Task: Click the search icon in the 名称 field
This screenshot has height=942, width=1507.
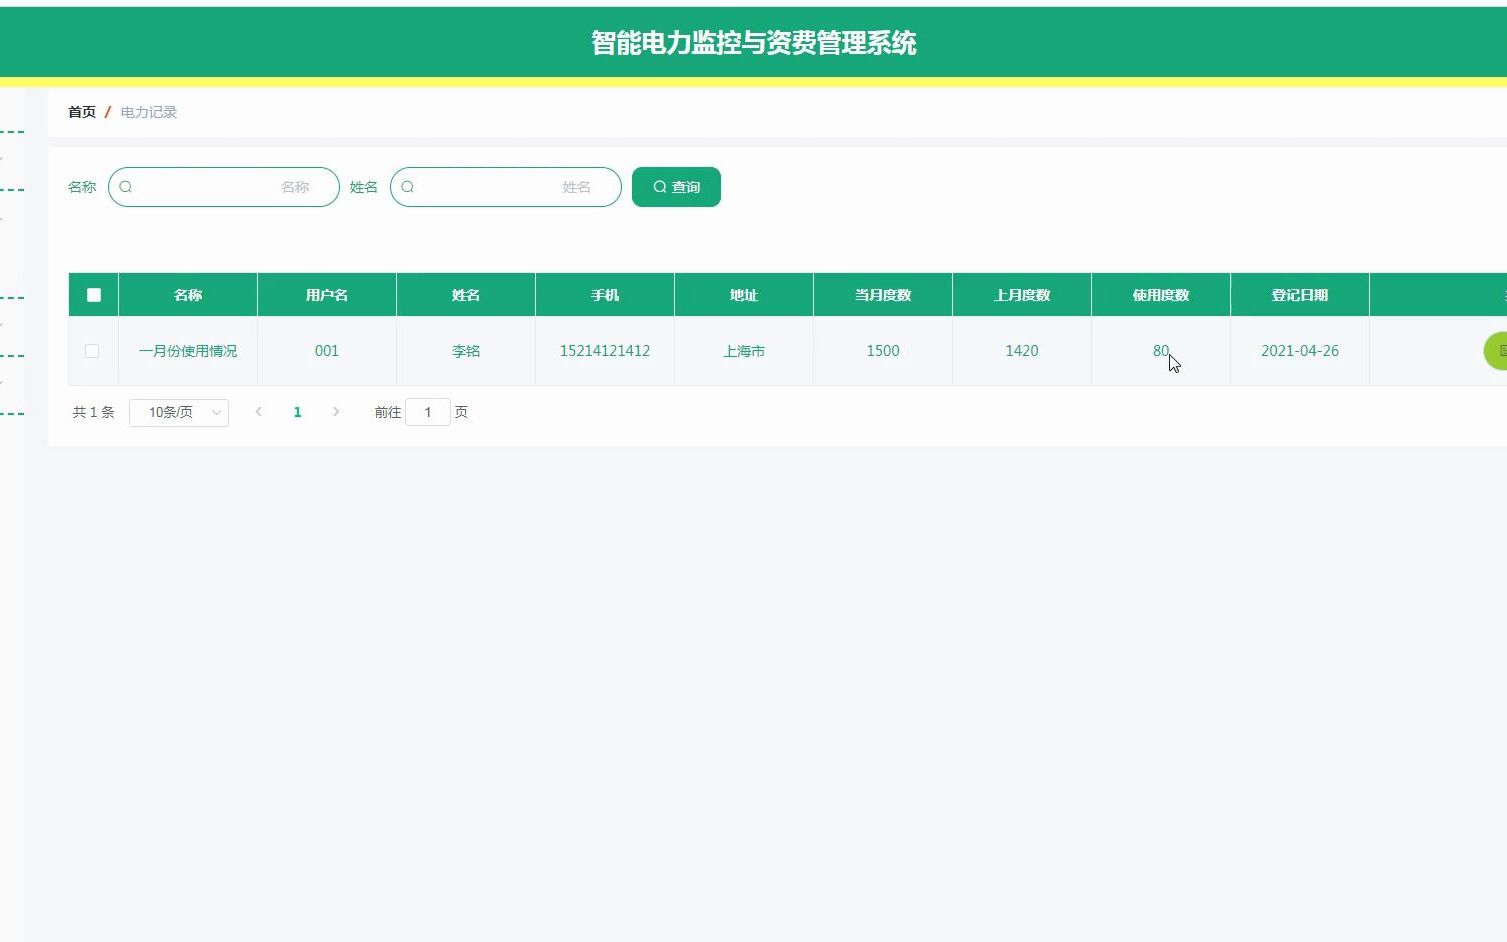Action: point(127,187)
